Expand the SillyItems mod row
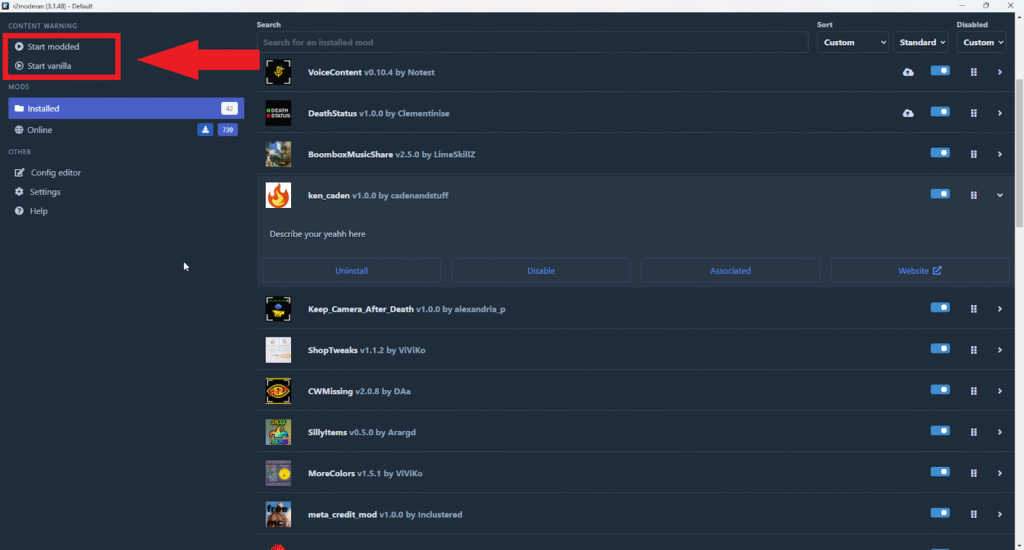 pyautogui.click(x=1000, y=432)
